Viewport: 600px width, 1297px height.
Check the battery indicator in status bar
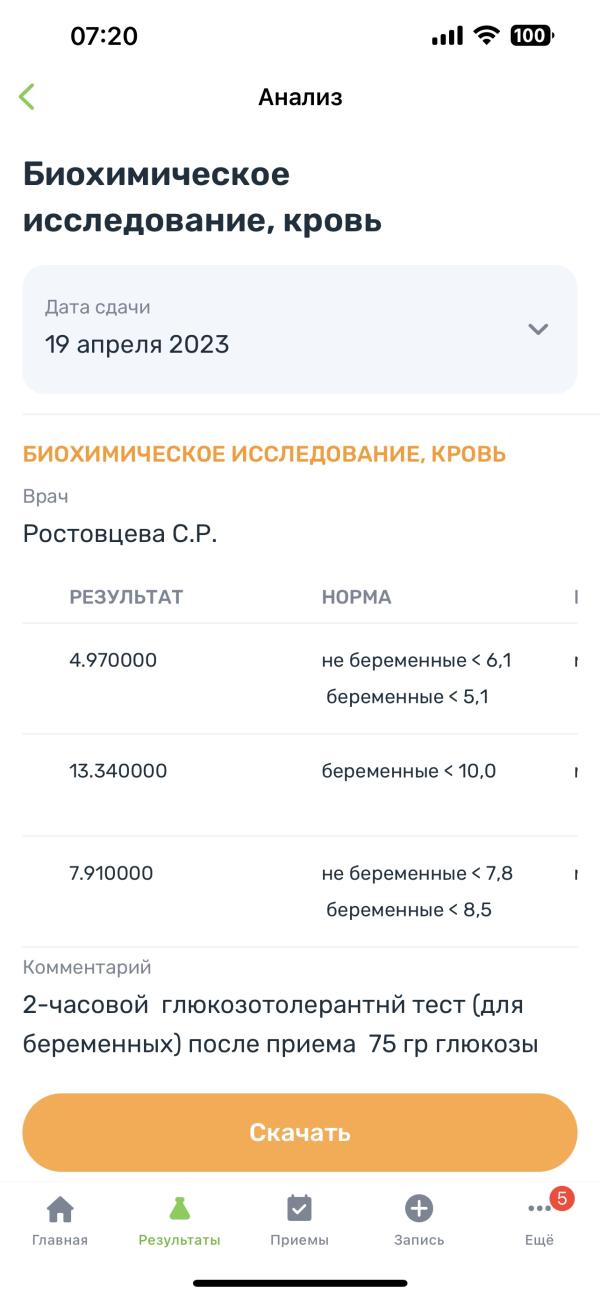(531, 36)
